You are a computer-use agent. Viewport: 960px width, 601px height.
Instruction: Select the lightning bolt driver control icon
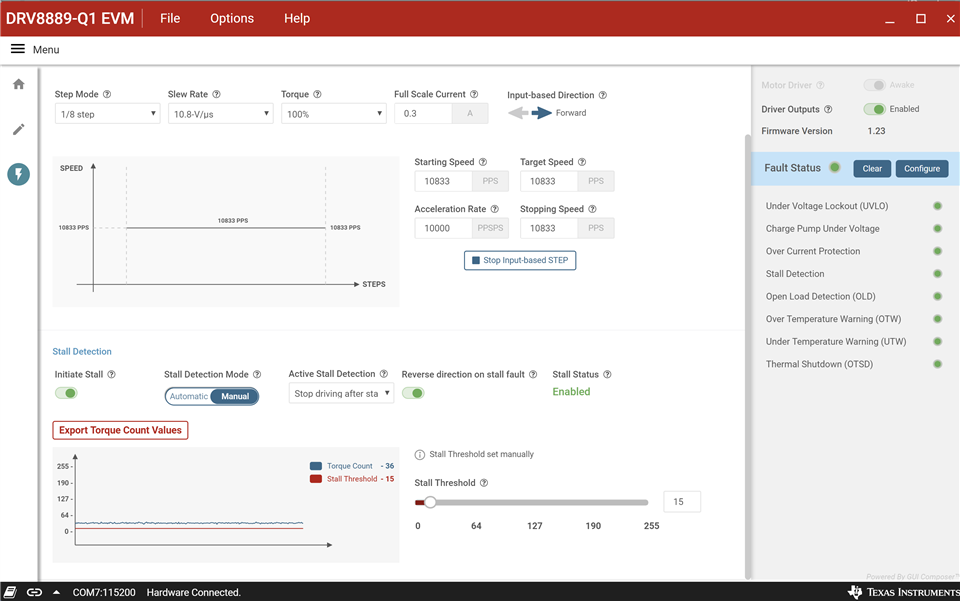pos(19,174)
